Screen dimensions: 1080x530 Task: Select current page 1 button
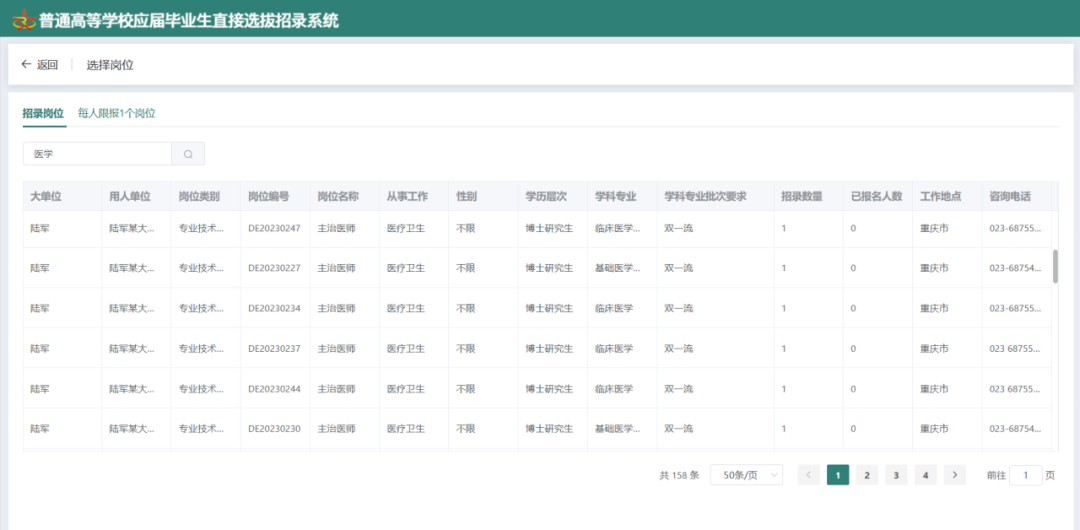pos(838,475)
